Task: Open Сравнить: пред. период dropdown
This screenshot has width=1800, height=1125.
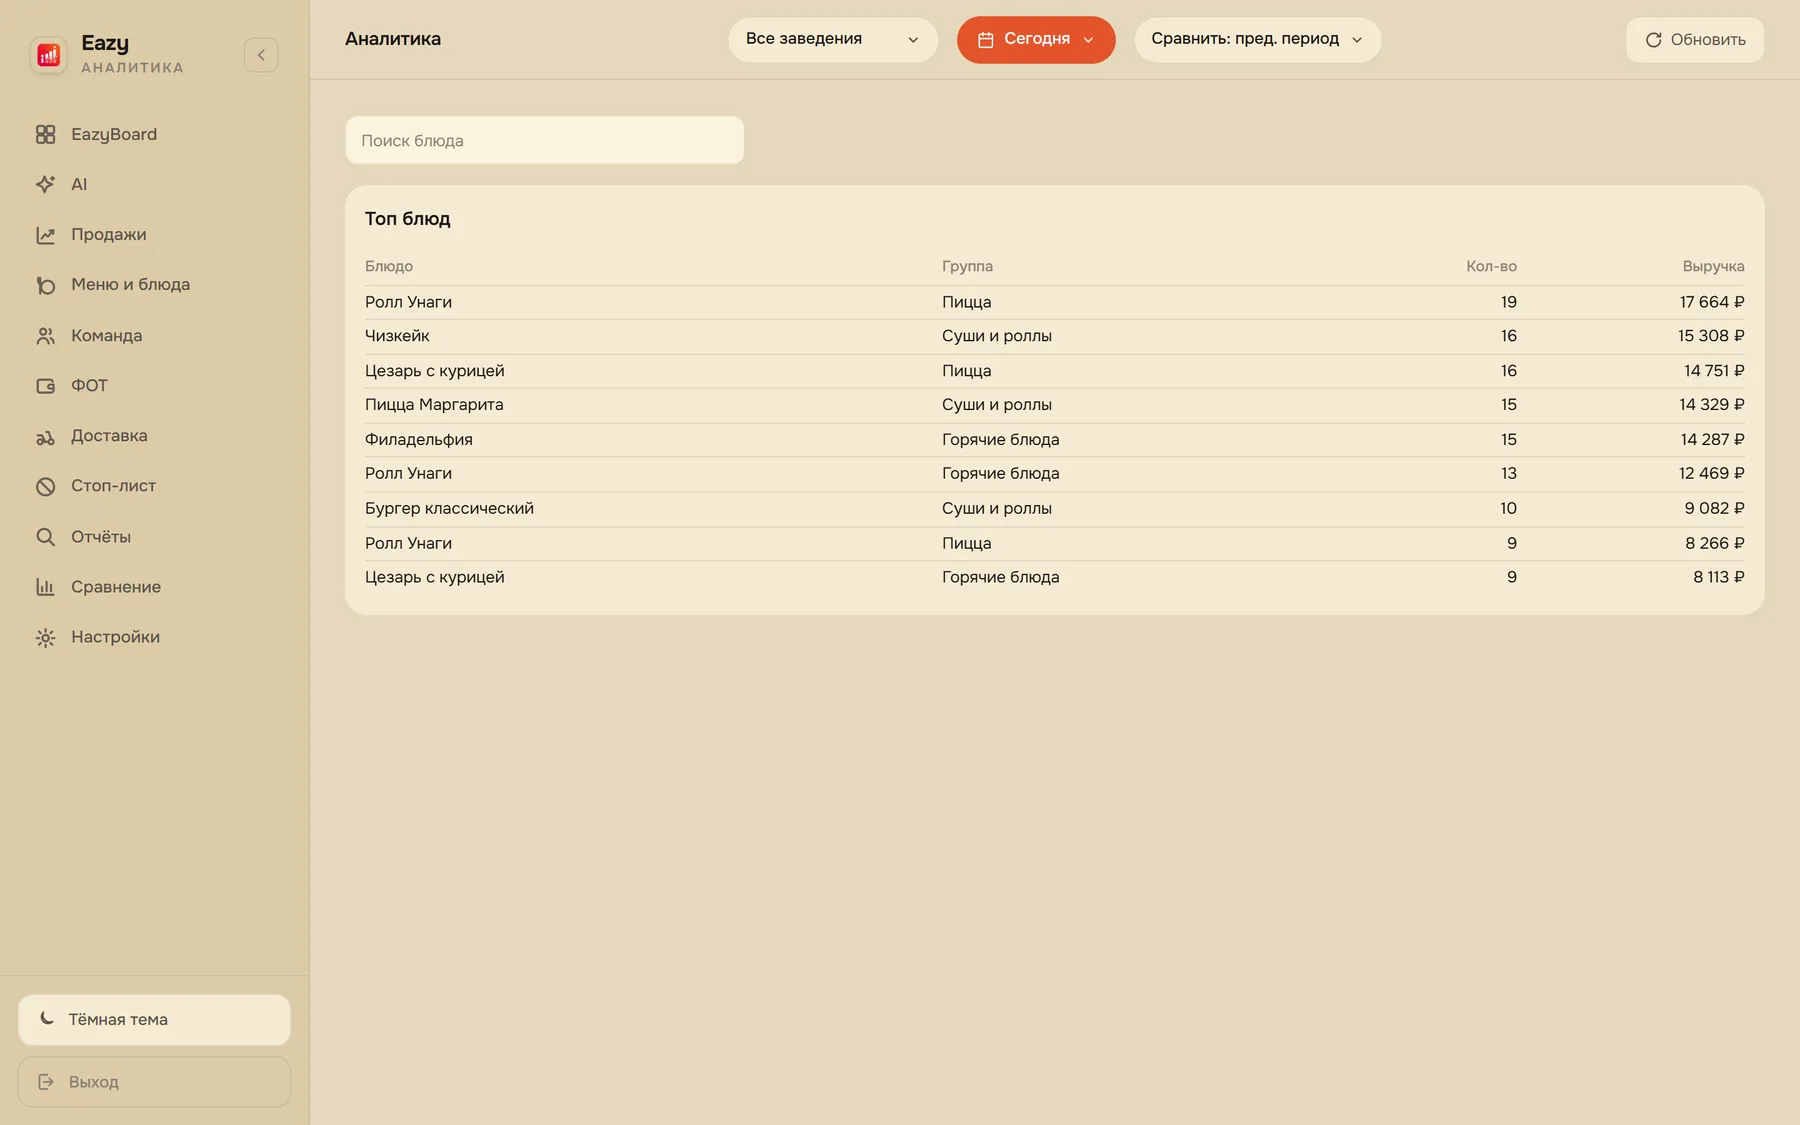Action: (x=1257, y=39)
